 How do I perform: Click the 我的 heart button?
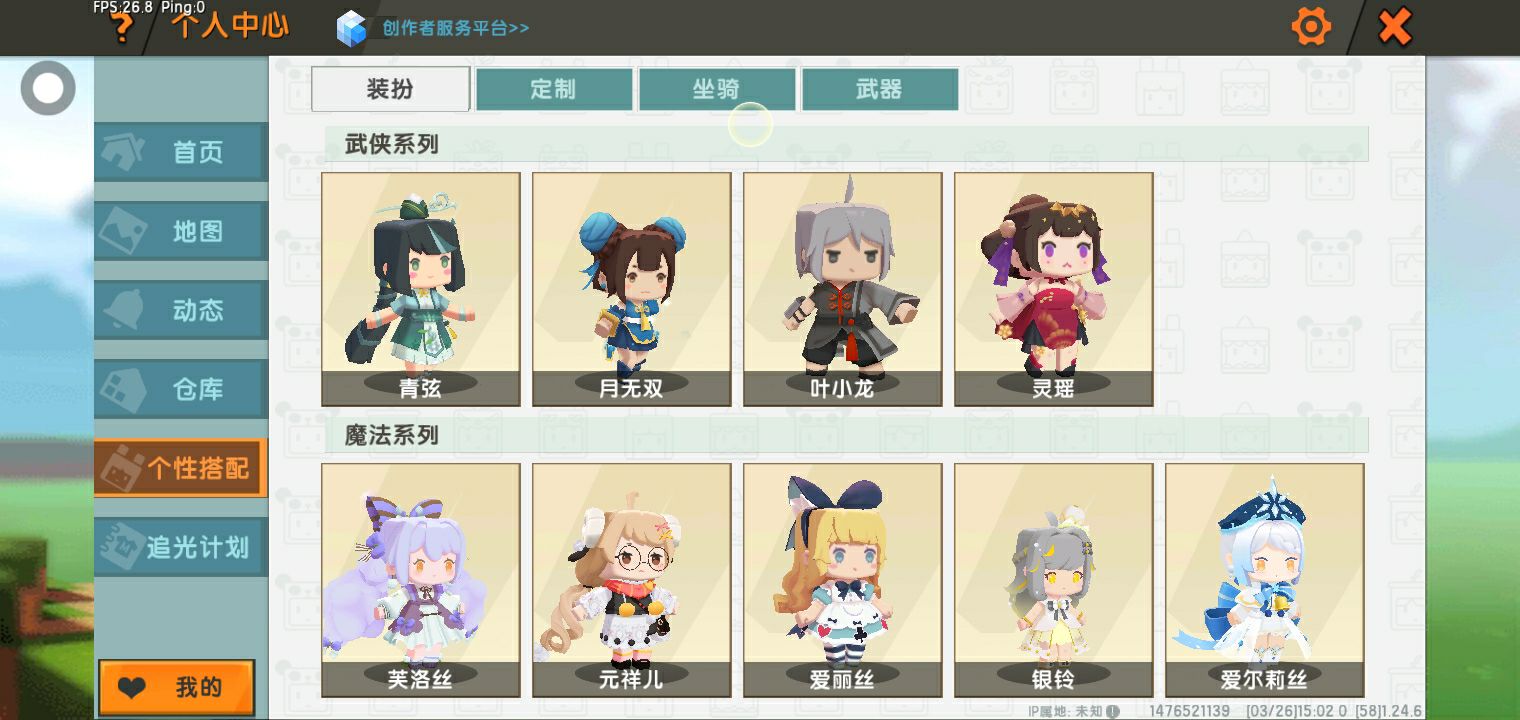[176, 687]
